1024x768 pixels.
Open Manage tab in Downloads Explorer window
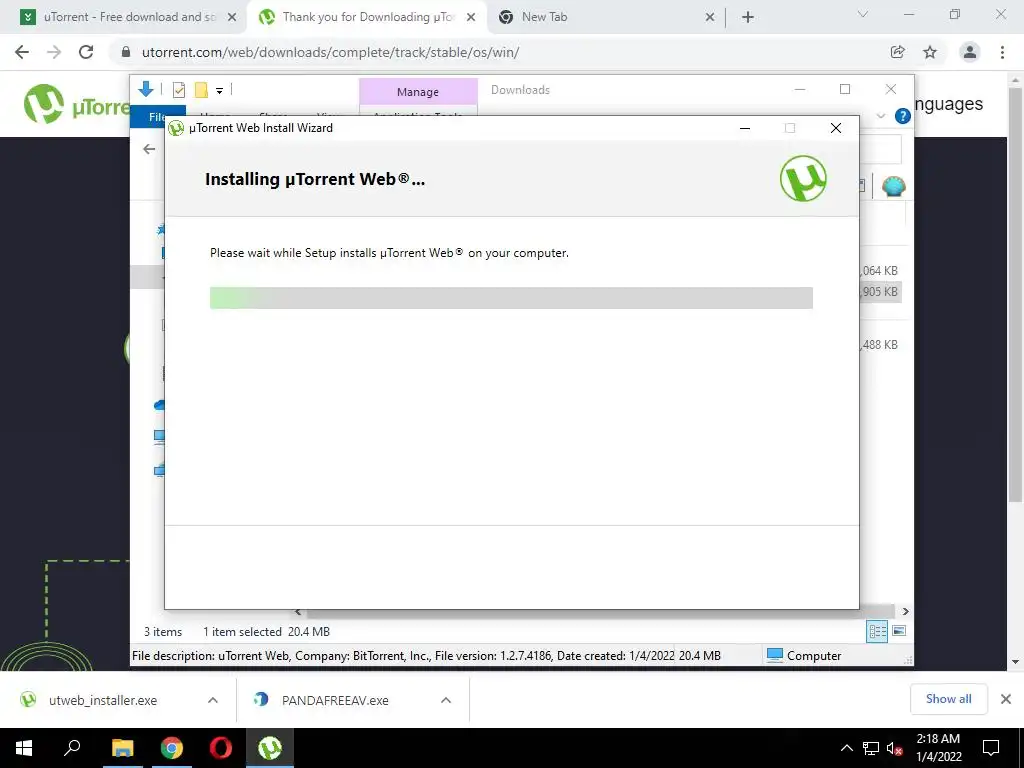tap(418, 91)
